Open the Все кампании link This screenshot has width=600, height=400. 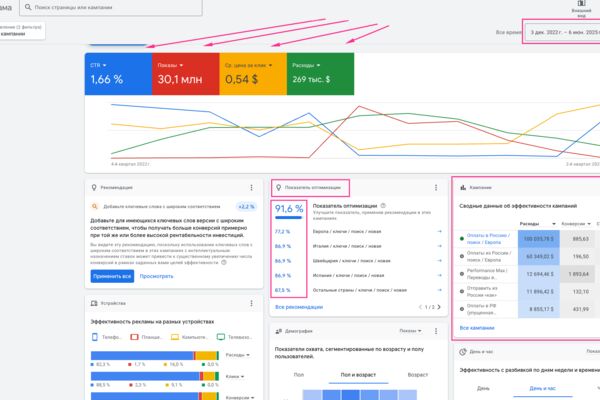[x=477, y=328]
